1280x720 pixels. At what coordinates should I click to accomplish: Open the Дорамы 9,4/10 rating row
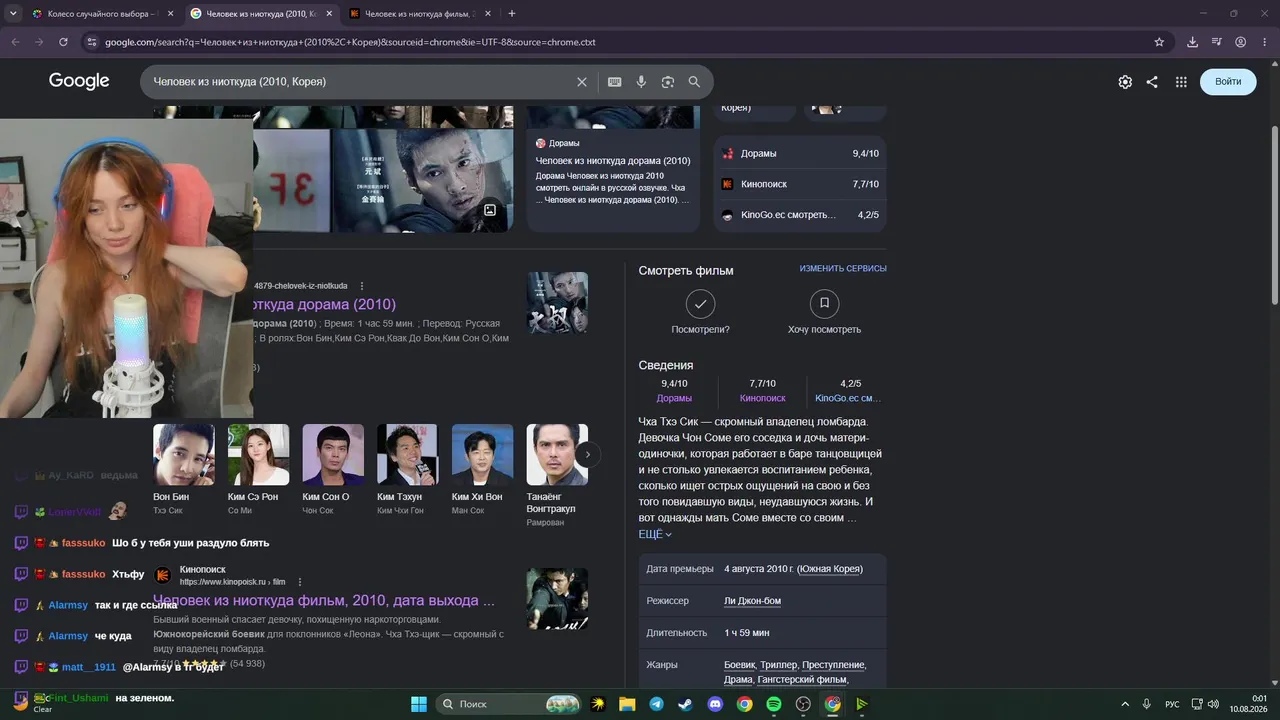800,154
